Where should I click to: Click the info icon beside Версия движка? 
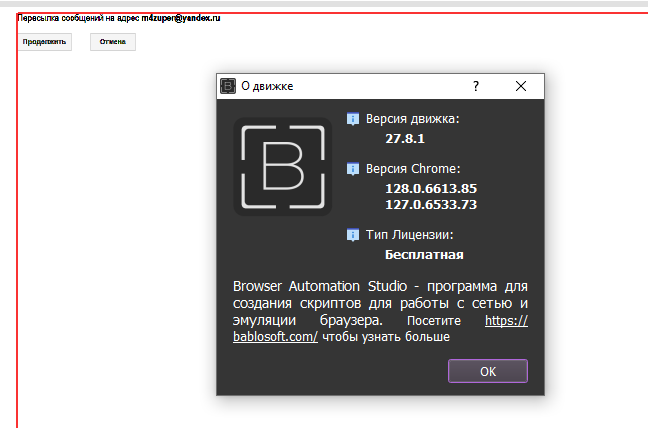click(352, 119)
